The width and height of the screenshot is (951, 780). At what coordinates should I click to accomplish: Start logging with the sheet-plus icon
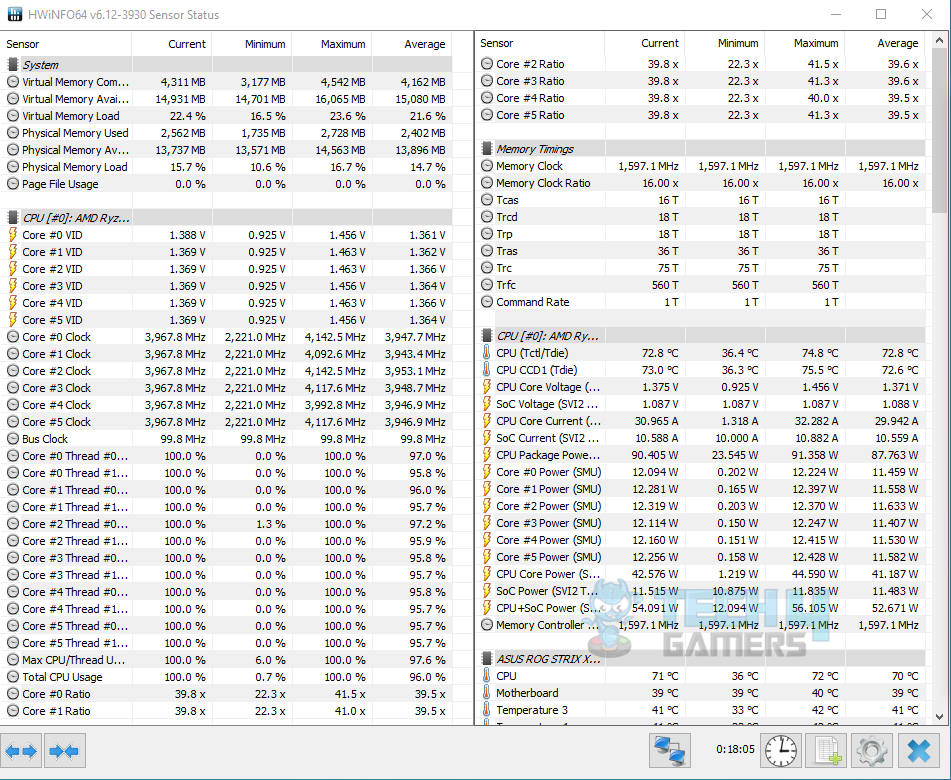(827, 751)
